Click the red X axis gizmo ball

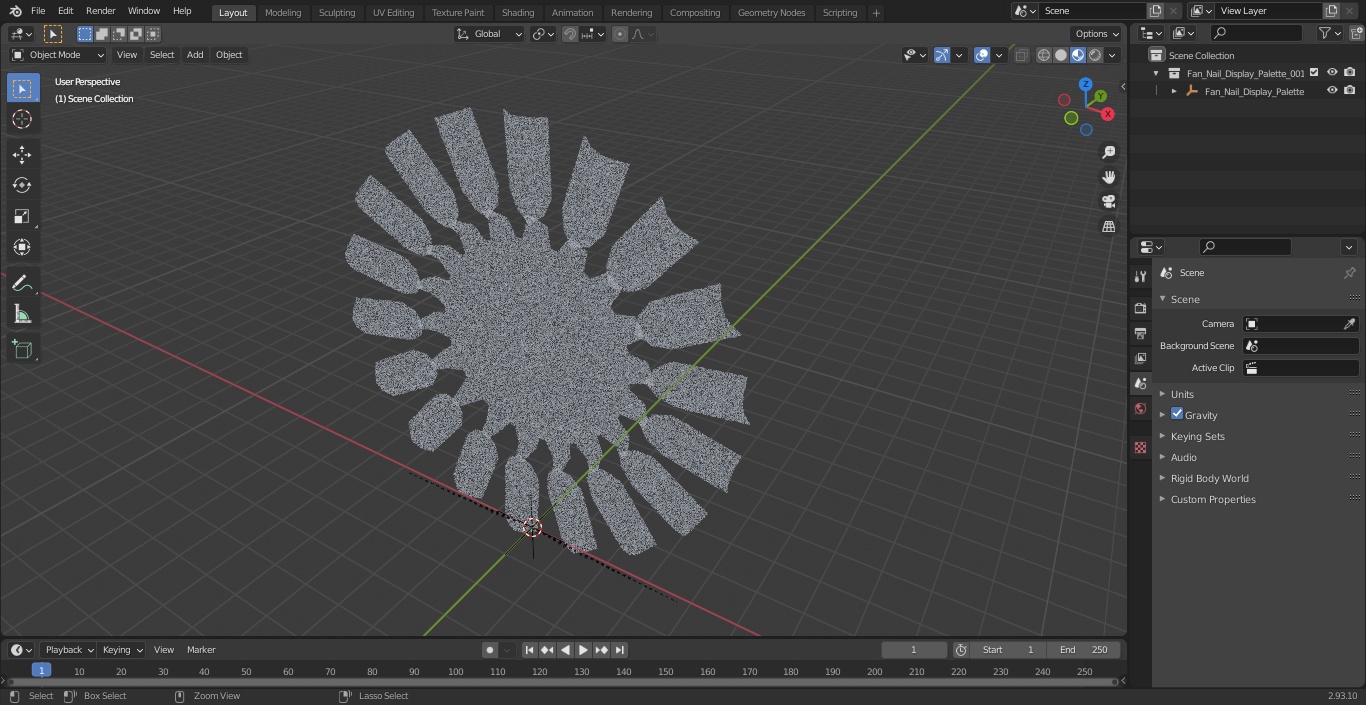click(x=1107, y=114)
